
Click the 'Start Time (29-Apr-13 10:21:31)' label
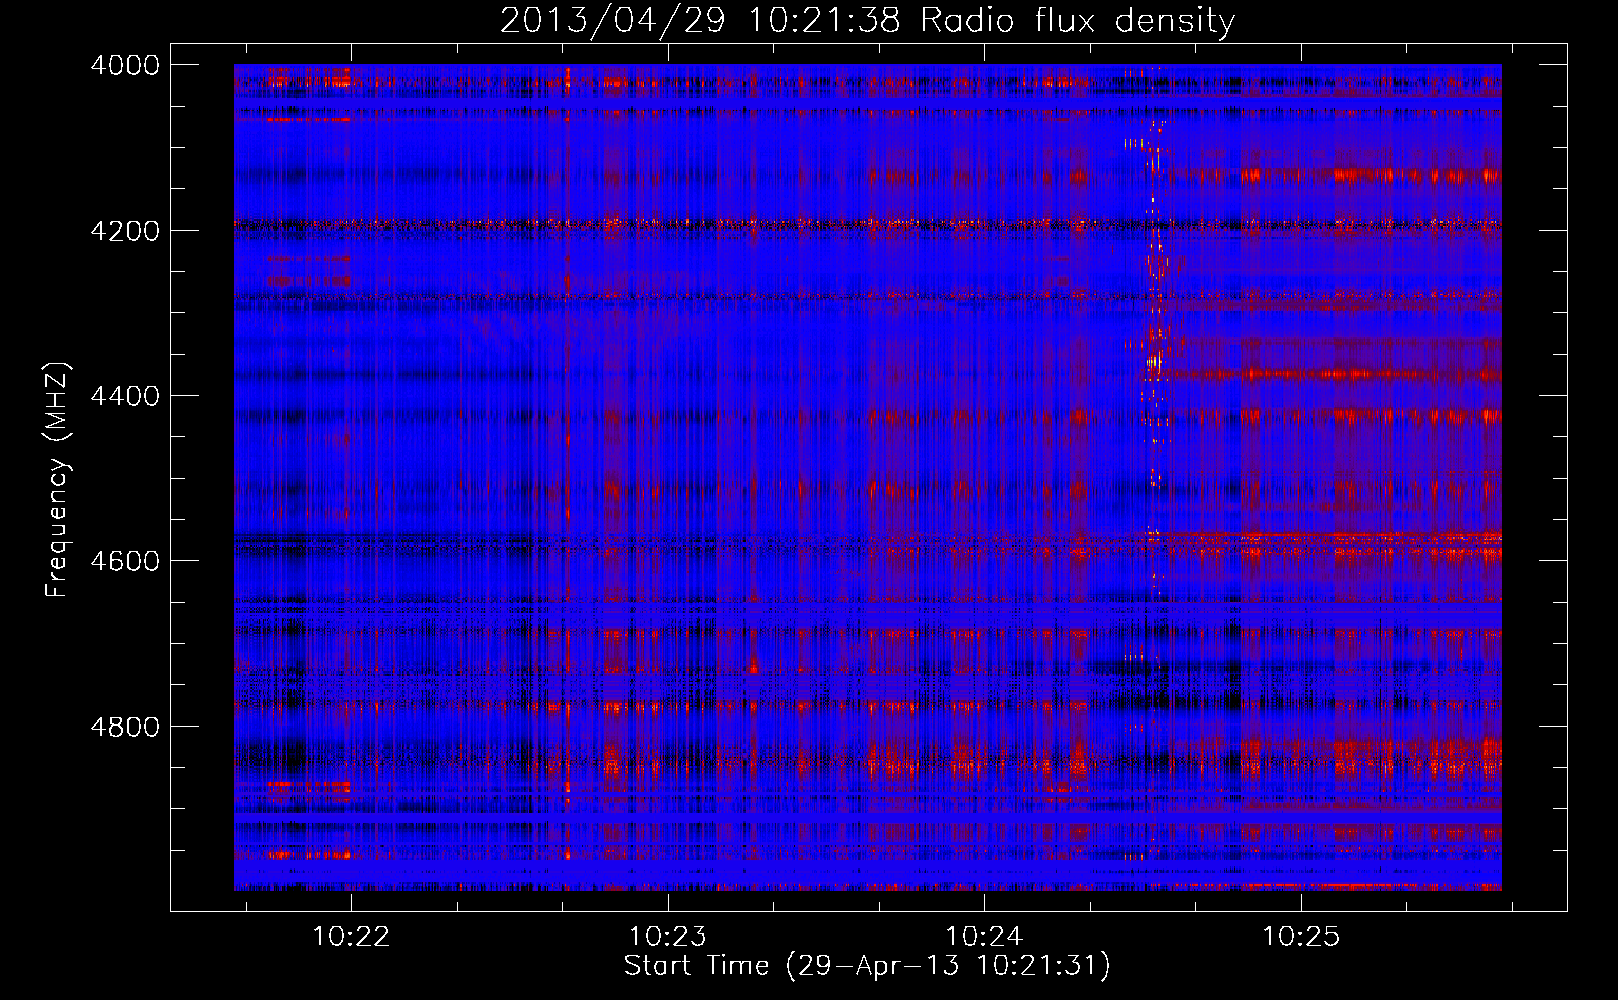(x=867, y=966)
